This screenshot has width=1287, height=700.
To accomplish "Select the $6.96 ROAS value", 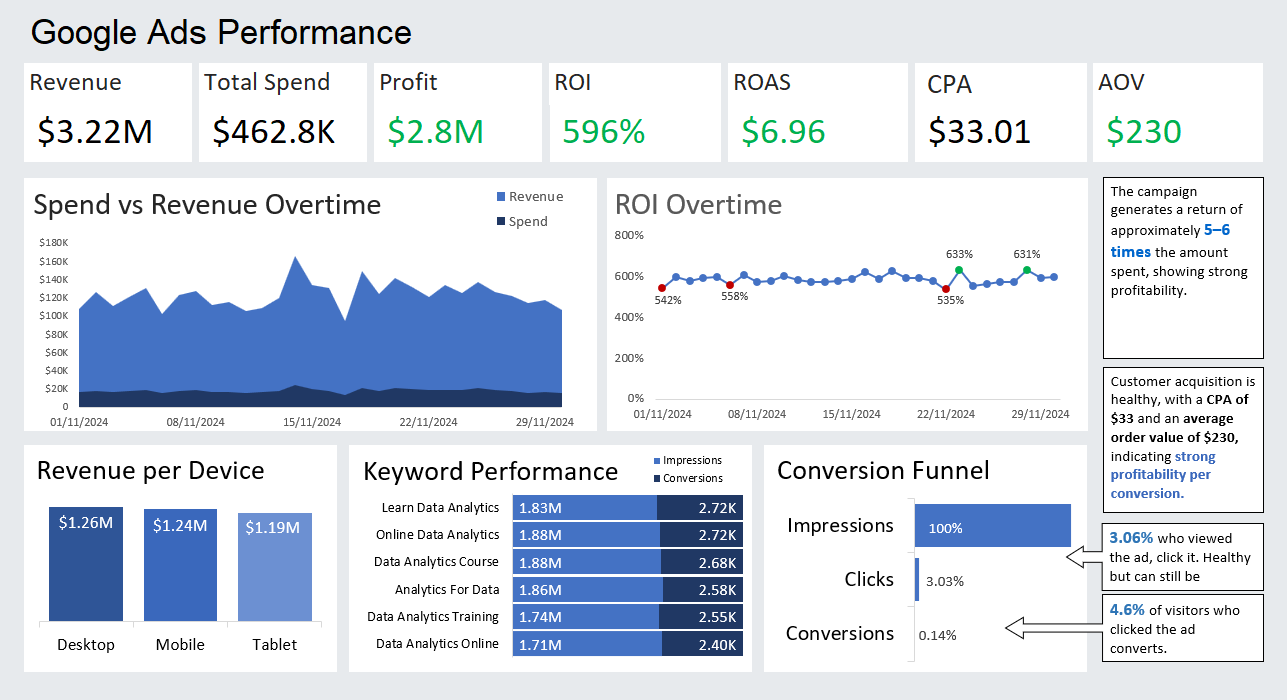I will [x=783, y=131].
